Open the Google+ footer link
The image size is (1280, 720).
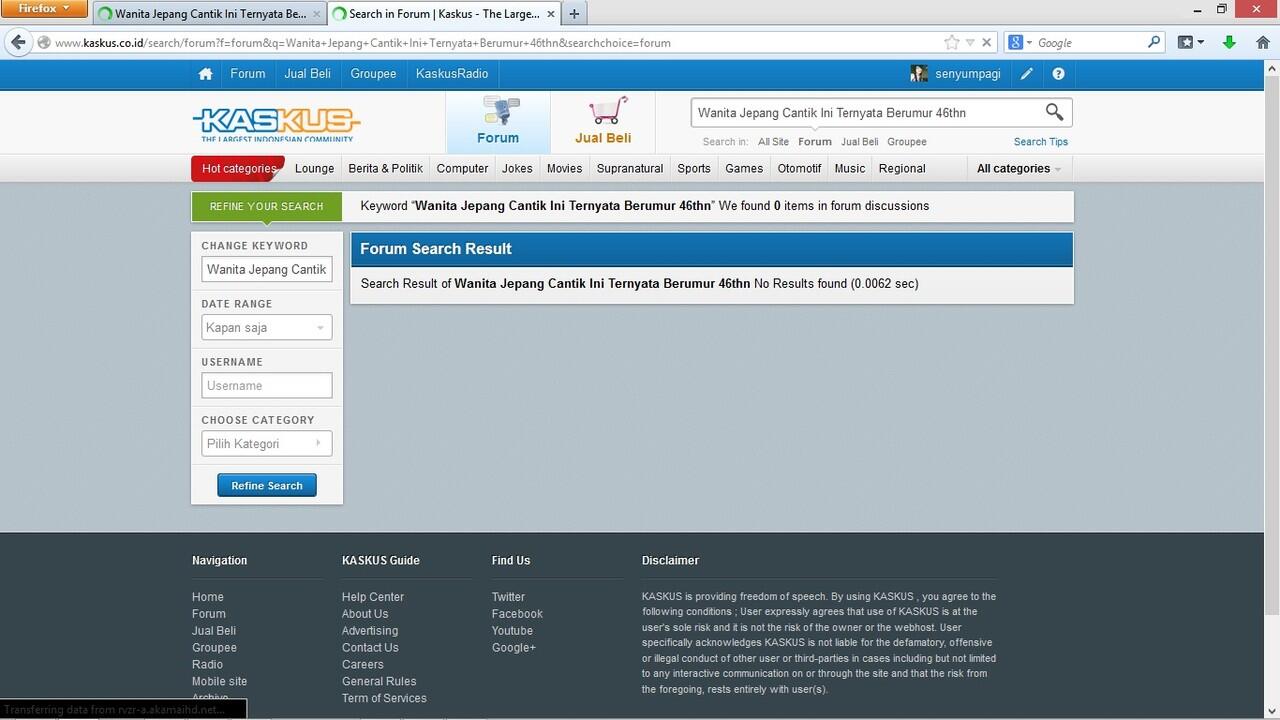click(x=514, y=647)
